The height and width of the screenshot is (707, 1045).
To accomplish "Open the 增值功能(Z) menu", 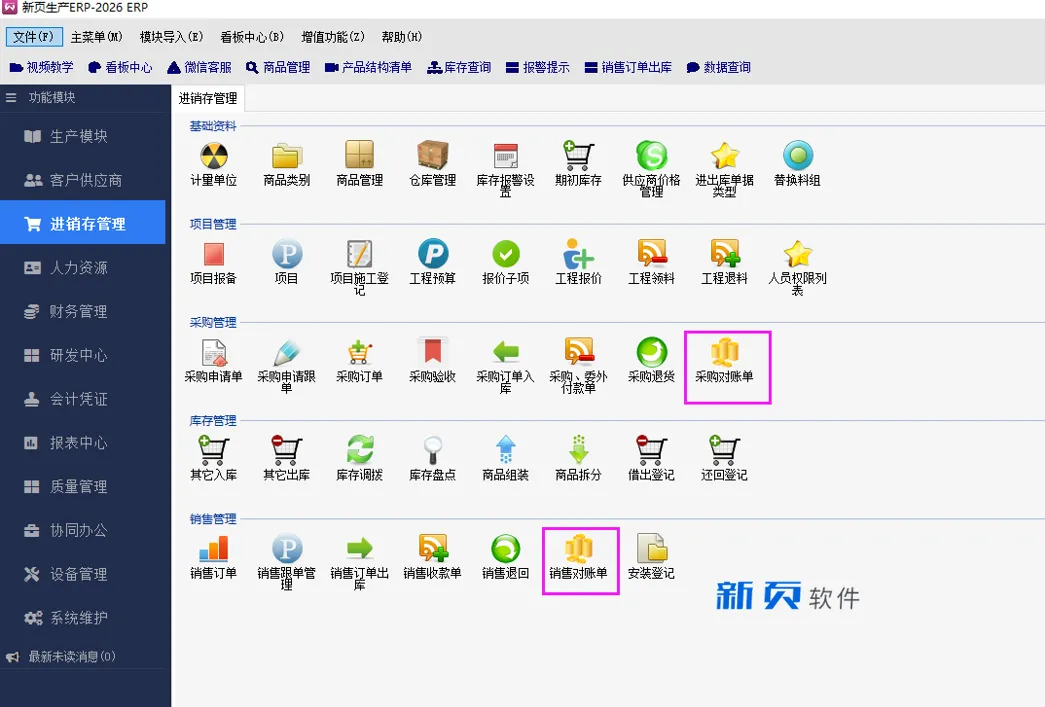I will pos(333,37).
